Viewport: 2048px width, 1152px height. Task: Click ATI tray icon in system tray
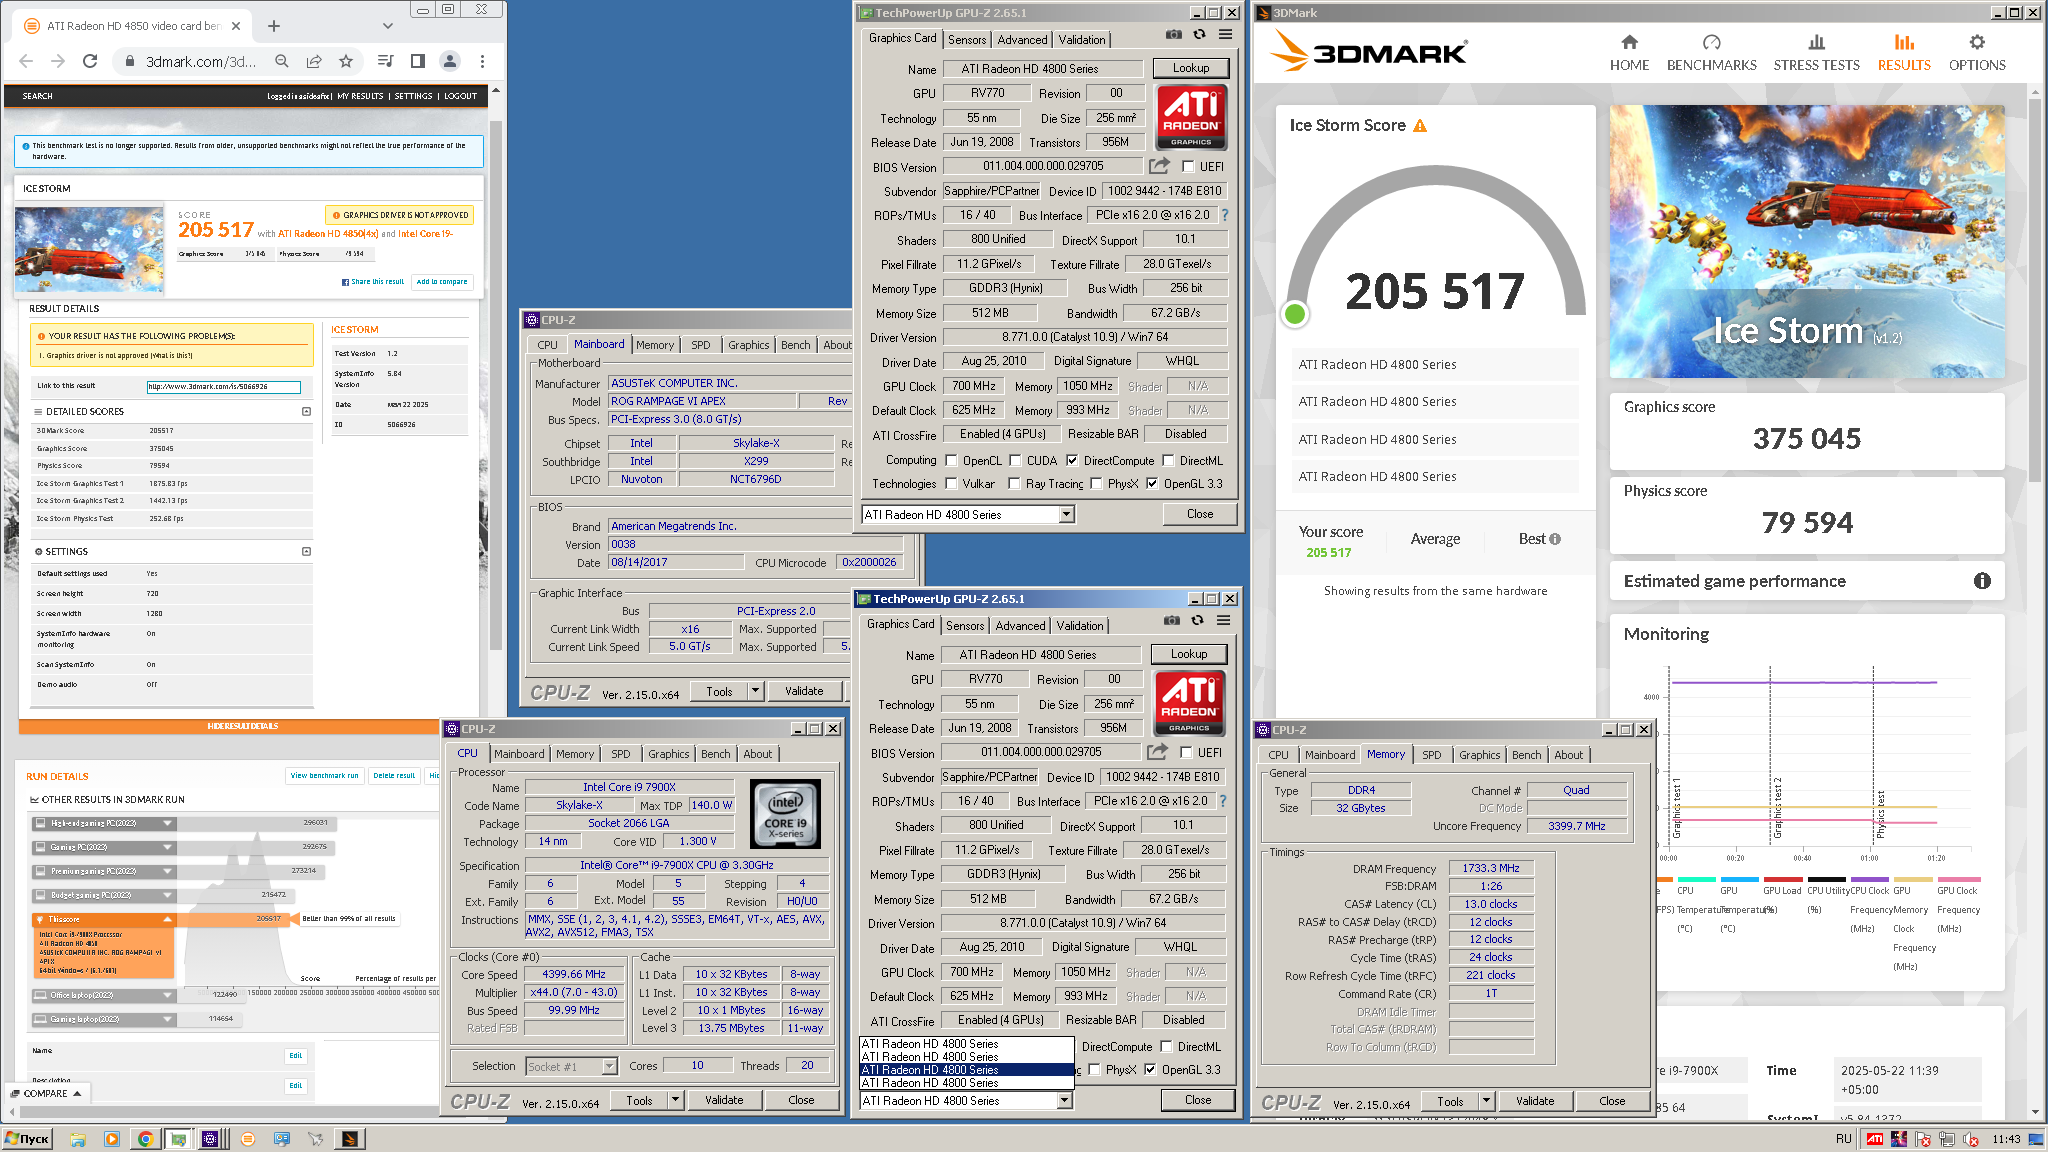[x=1874, y=1139]
